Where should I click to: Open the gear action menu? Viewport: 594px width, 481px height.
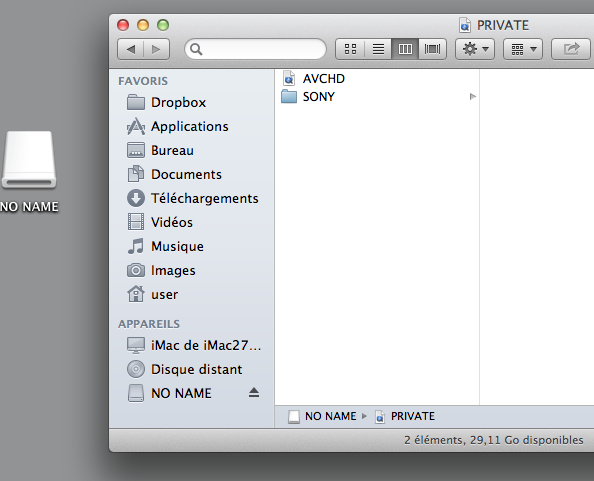(x=475, y=49)
